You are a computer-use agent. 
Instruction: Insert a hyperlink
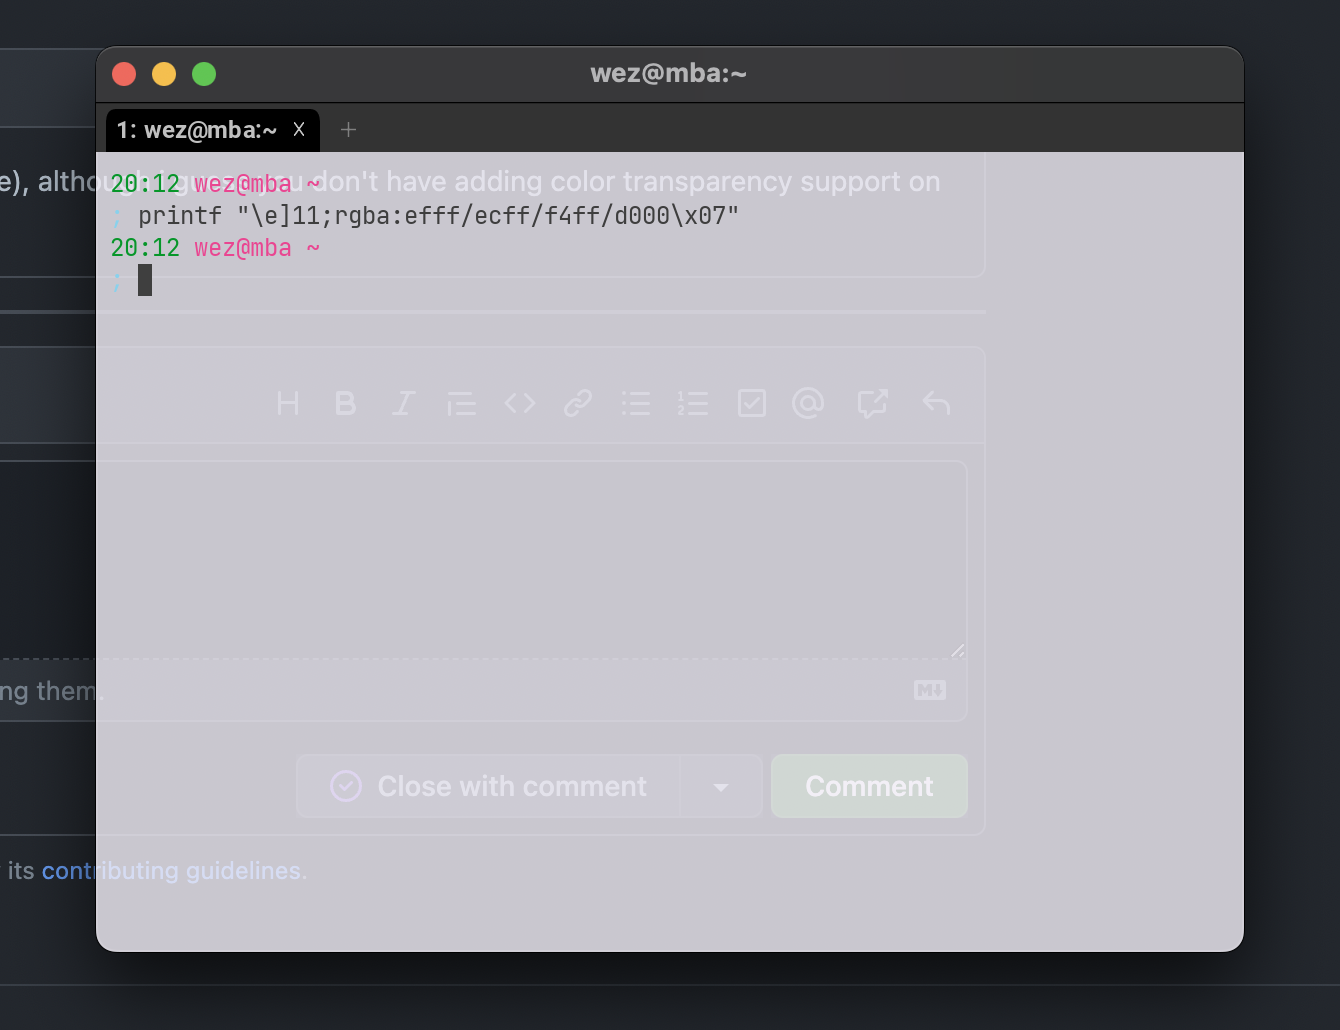pyautogui.click(x=577, y=403)
